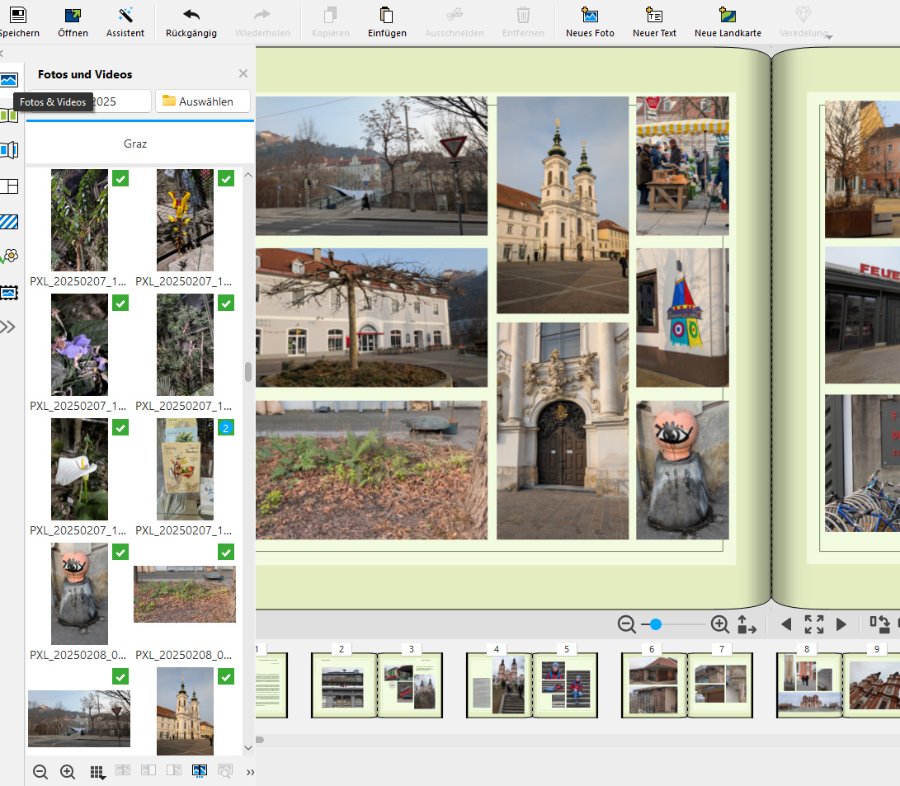Image resolution: width=900 pixels, height=786 pixels.
Task: Open the cliparts flower sidebar icon
Action: click(x=9, y=256)
